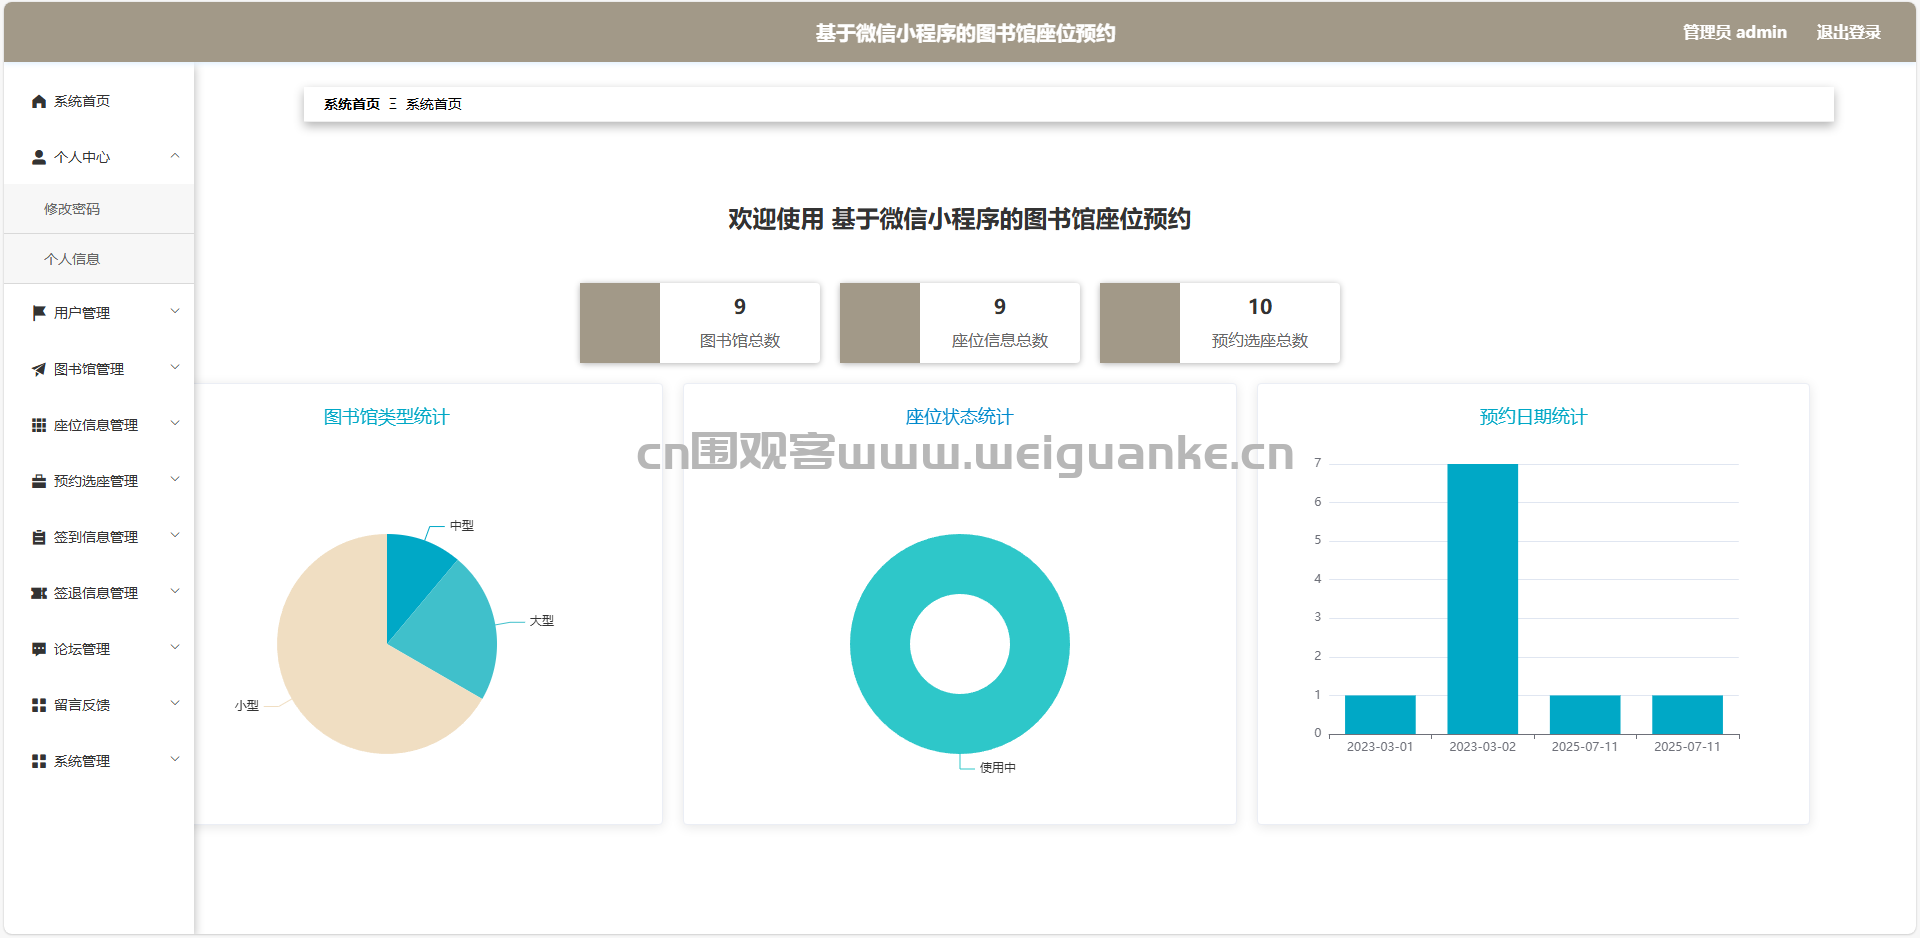Expand the 签退信息管理 chevron
This screenshot has height=938, width=1920.
pyautogui.click(x=175, y=591)
